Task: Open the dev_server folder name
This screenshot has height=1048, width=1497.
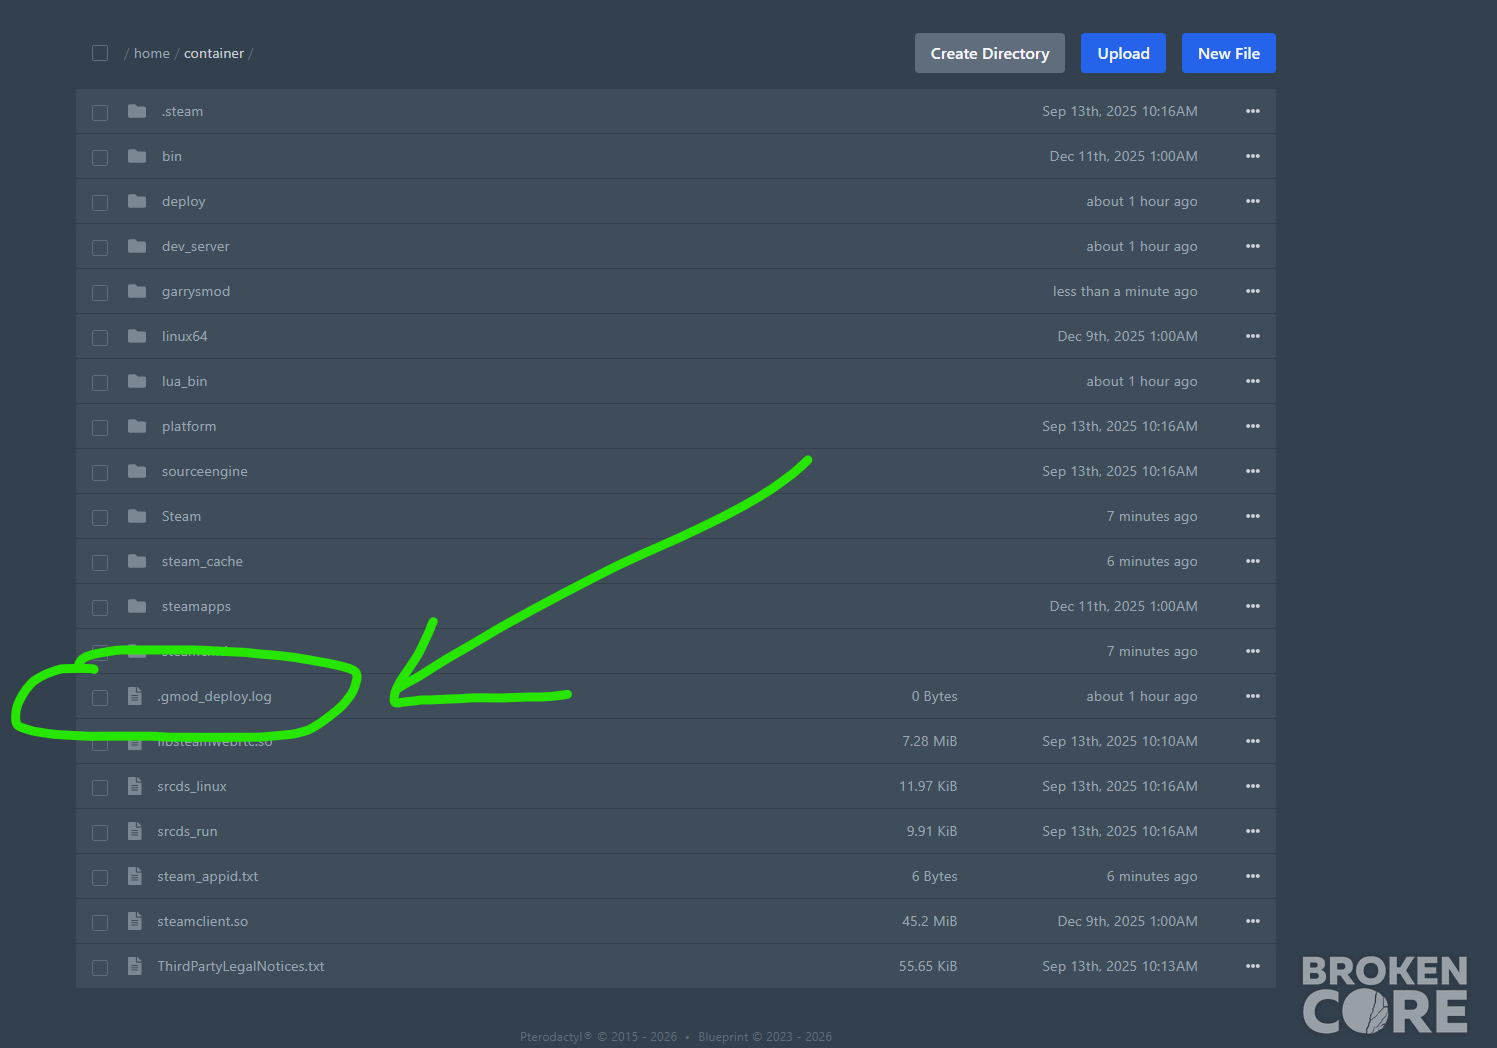Action: tap(196, 246)
